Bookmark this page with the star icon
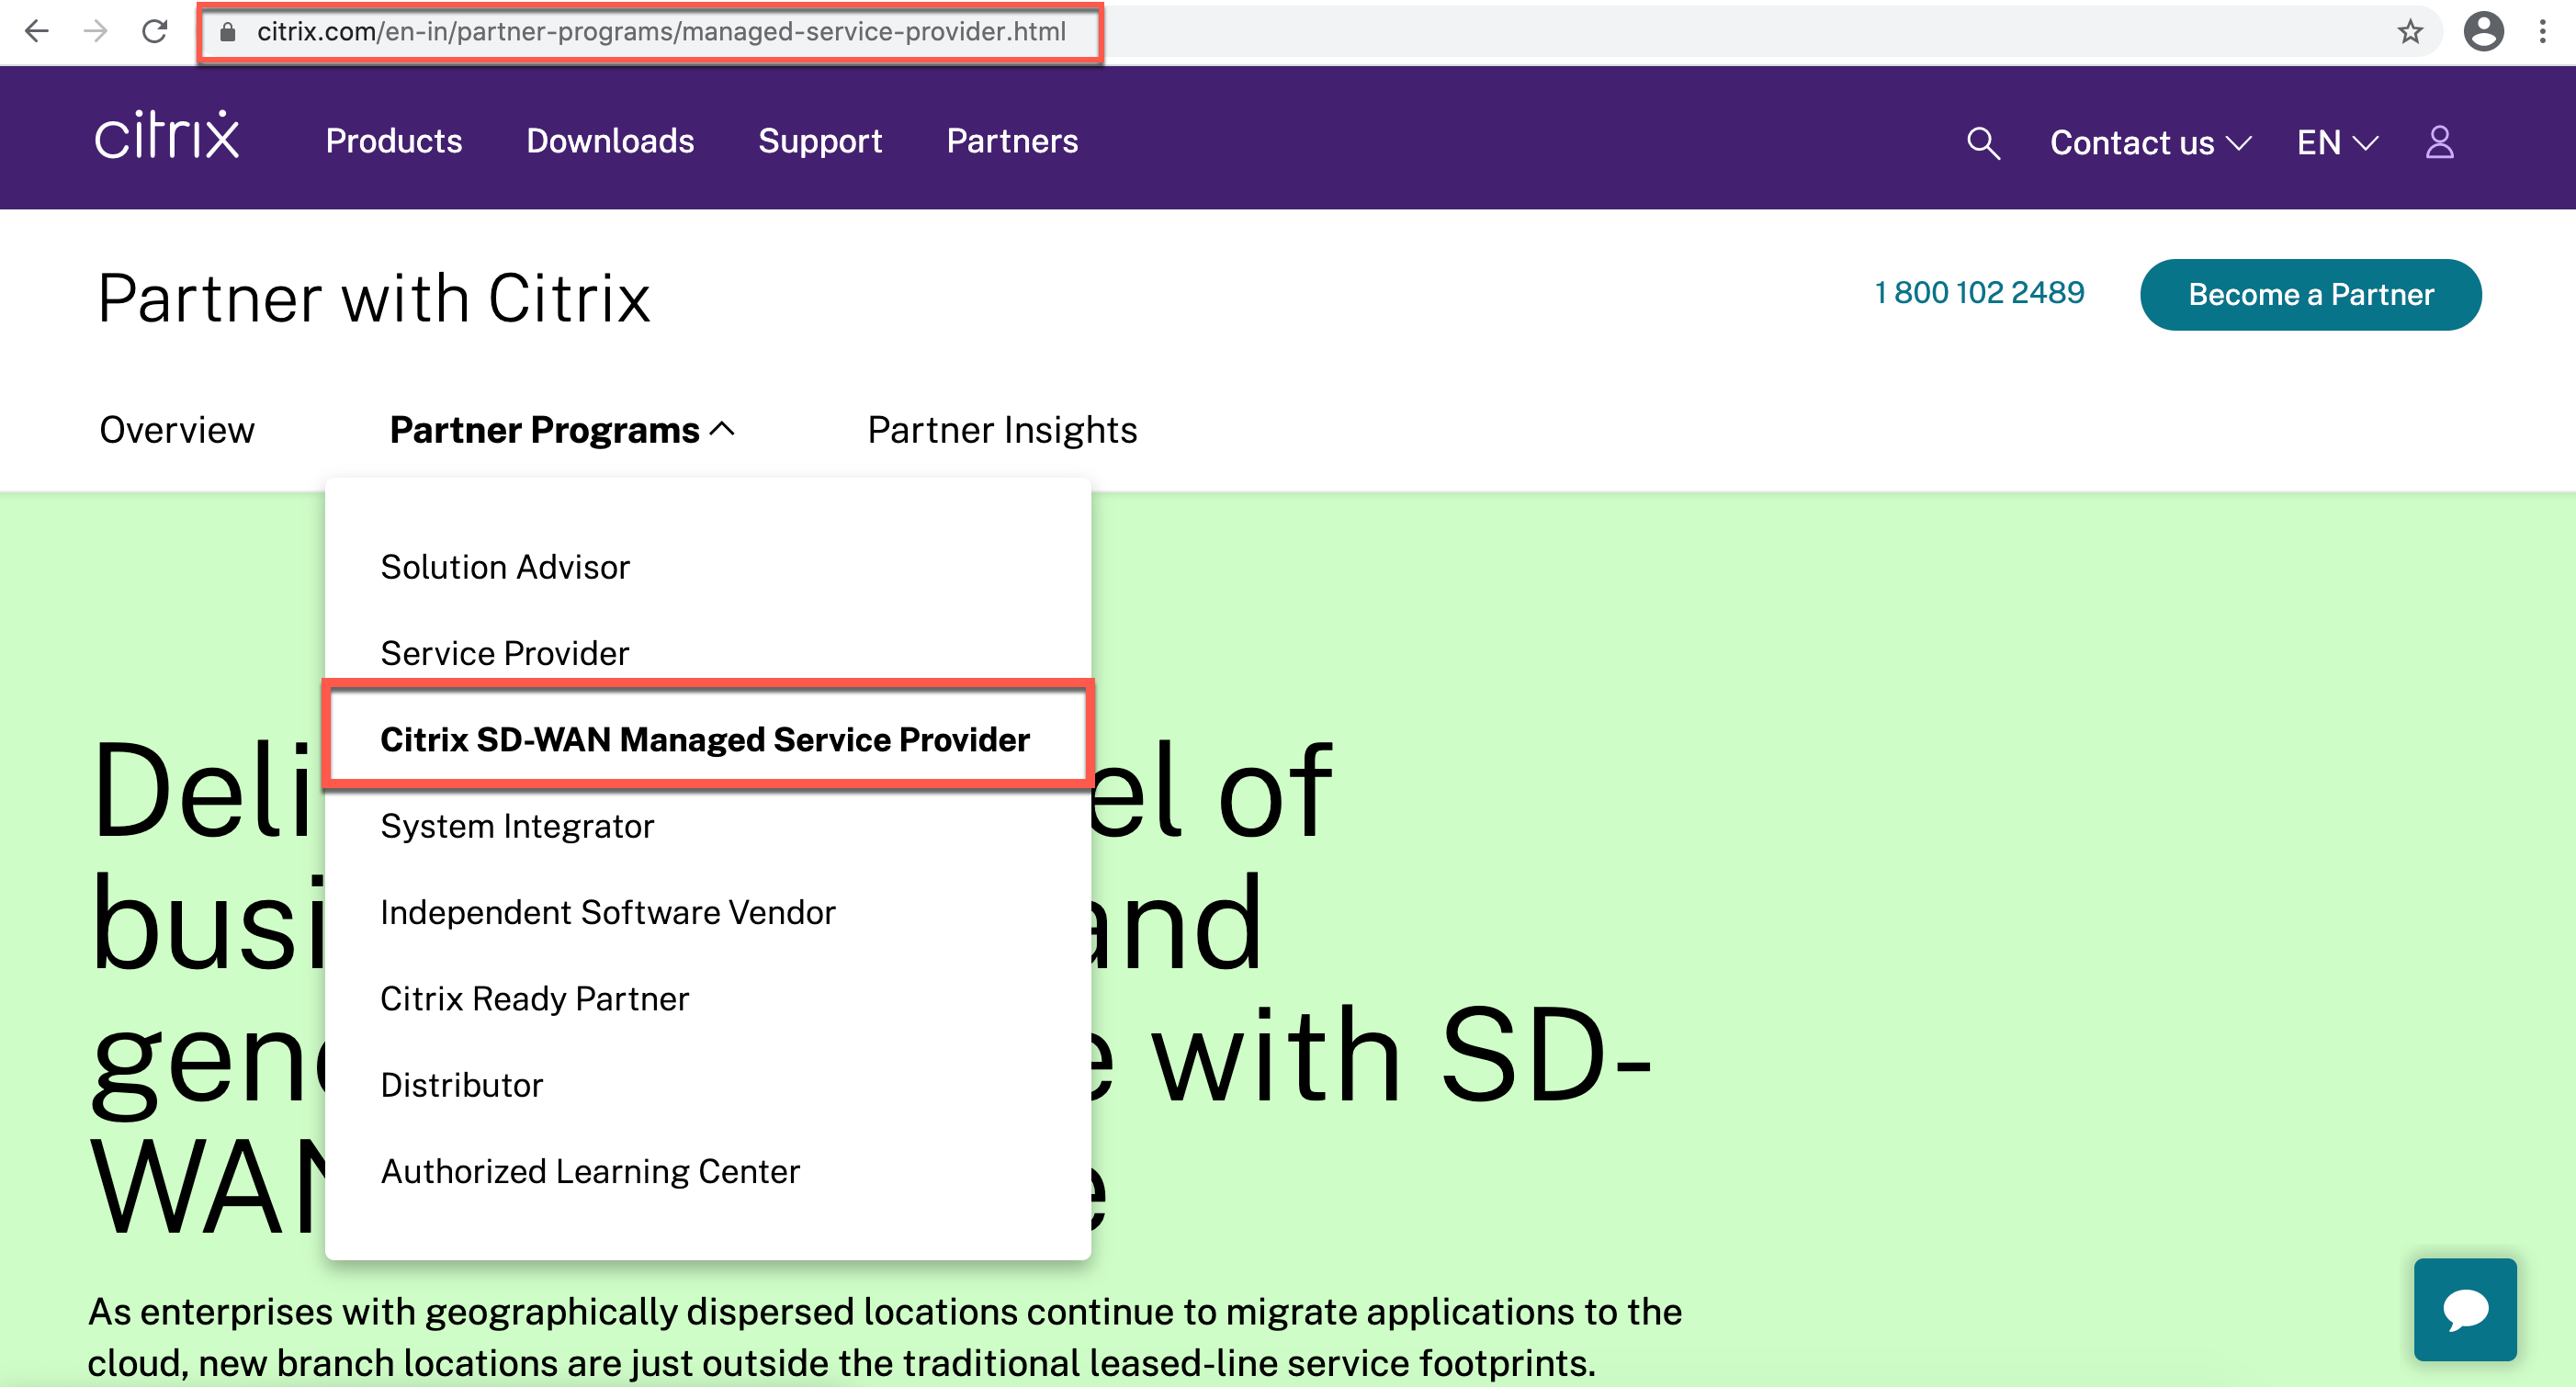Screen dimensions: 2576x1387 tap(2410, 32)
